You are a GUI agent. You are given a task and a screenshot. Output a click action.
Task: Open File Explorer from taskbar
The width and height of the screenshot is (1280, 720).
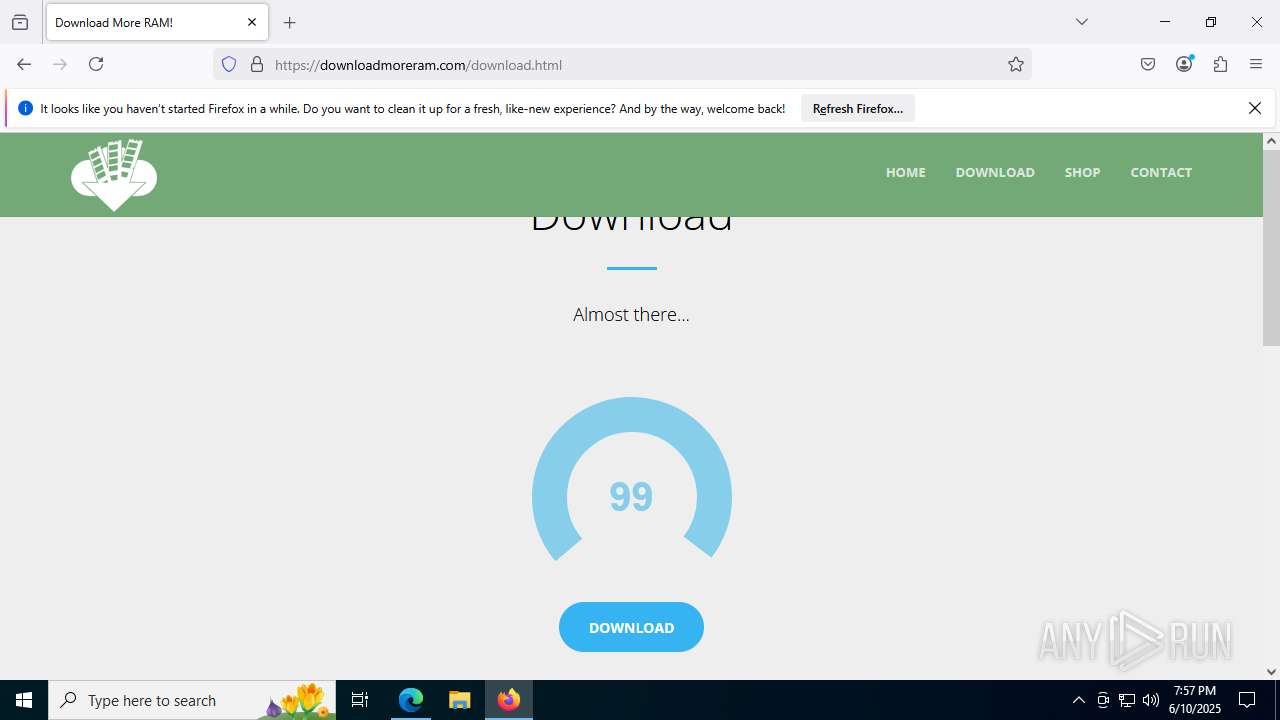459,700
